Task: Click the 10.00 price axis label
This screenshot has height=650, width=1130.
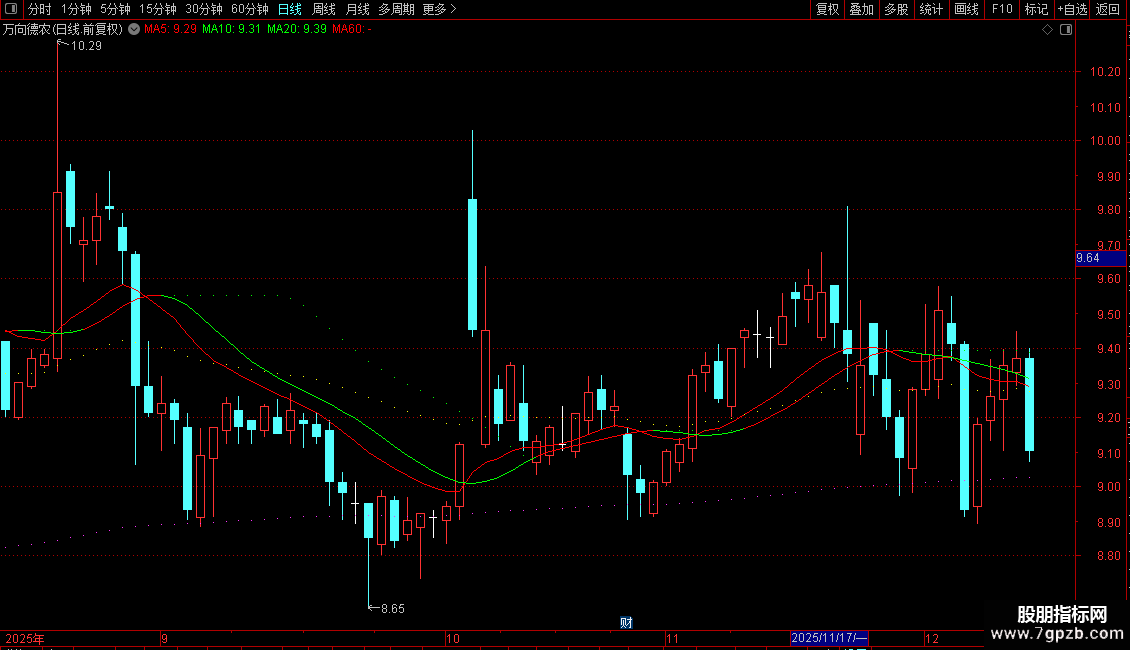Action: (x=1105, y=141)
